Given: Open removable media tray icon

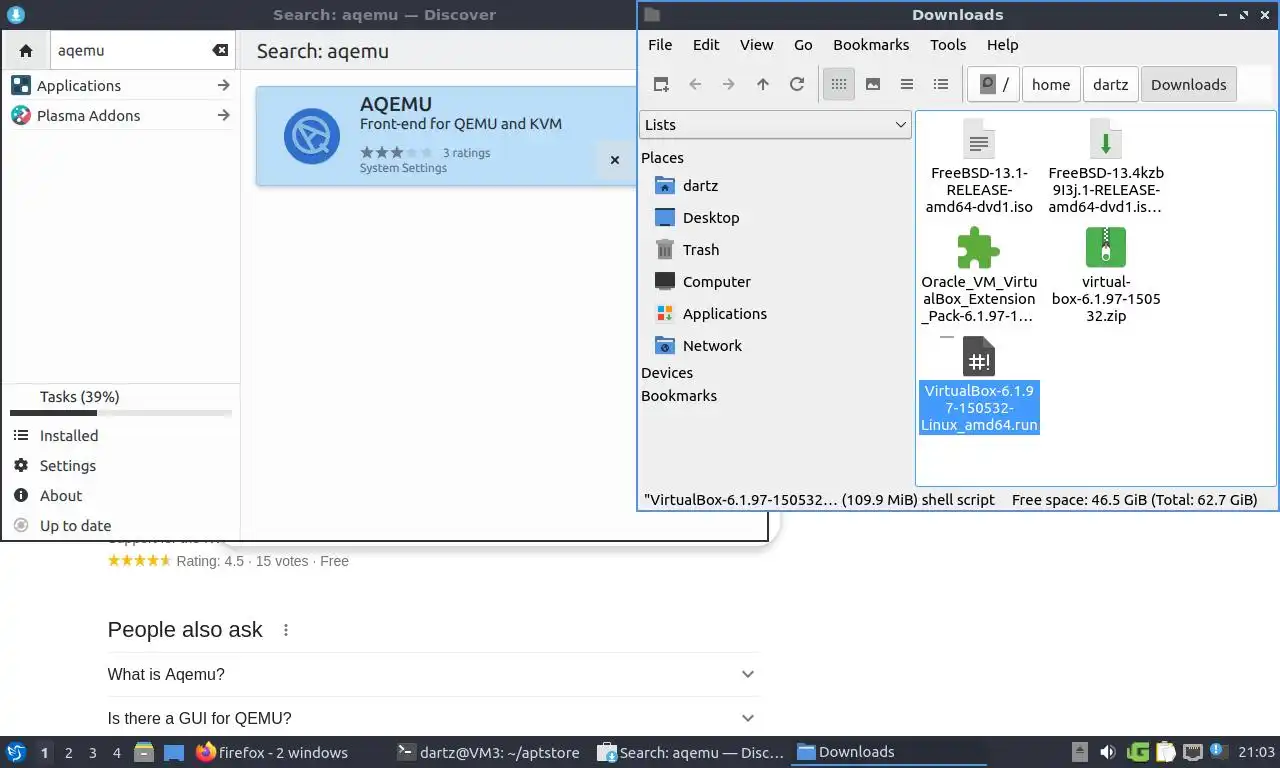Looking at the screenshot, I should (x=1080, y=752).
